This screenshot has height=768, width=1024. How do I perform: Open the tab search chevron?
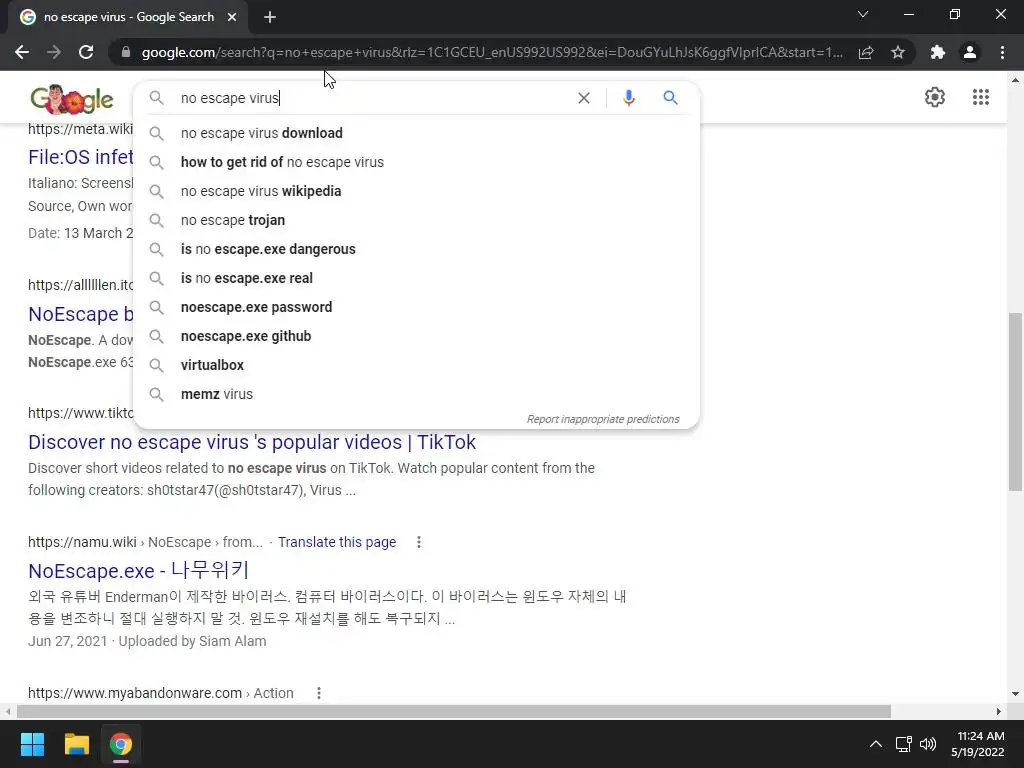(863, 14)
